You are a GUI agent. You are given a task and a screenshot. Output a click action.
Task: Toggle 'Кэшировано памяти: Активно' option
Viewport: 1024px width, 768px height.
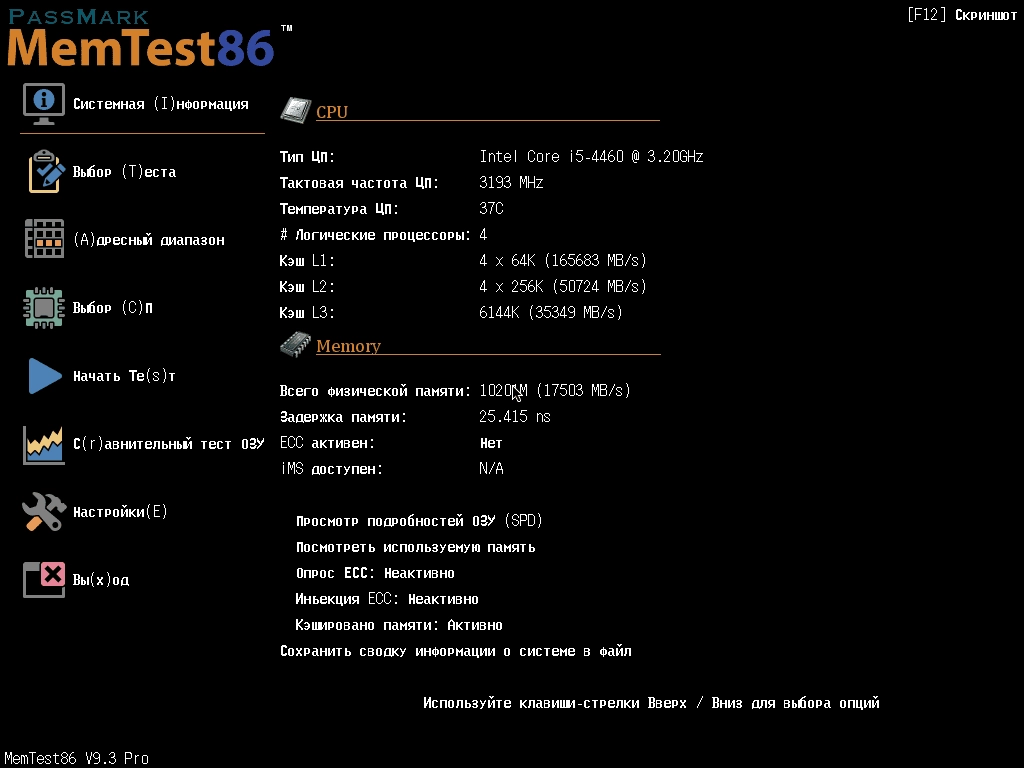click(399, 625)
